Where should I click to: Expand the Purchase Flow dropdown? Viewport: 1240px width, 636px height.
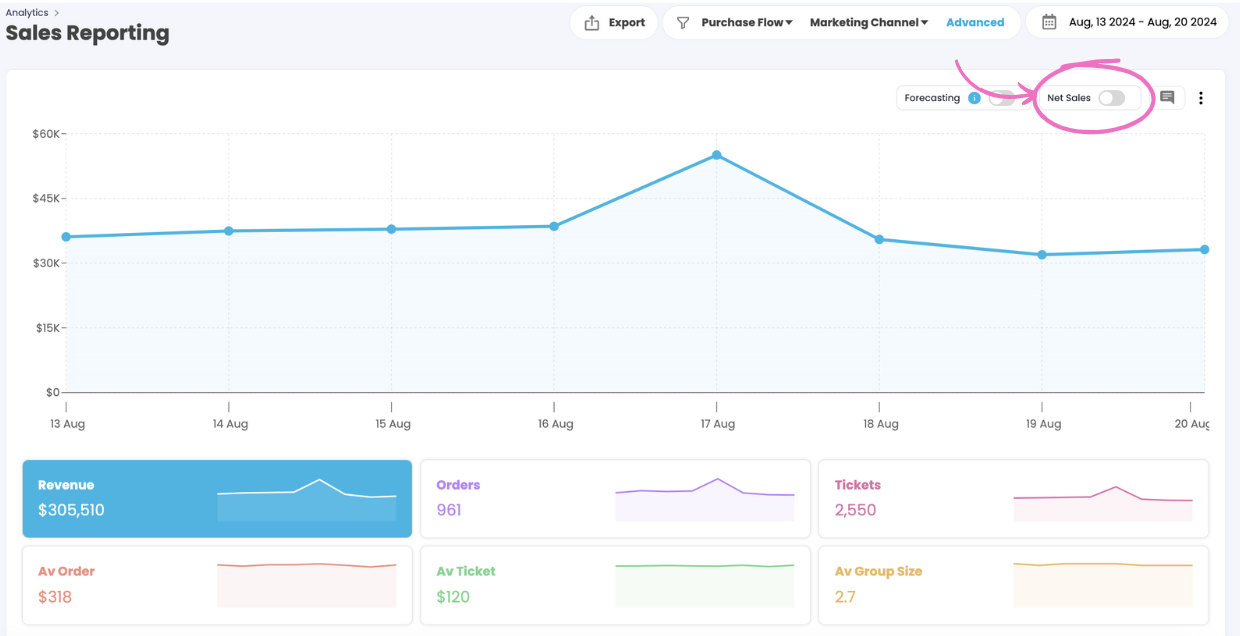[x=747, y=23]
